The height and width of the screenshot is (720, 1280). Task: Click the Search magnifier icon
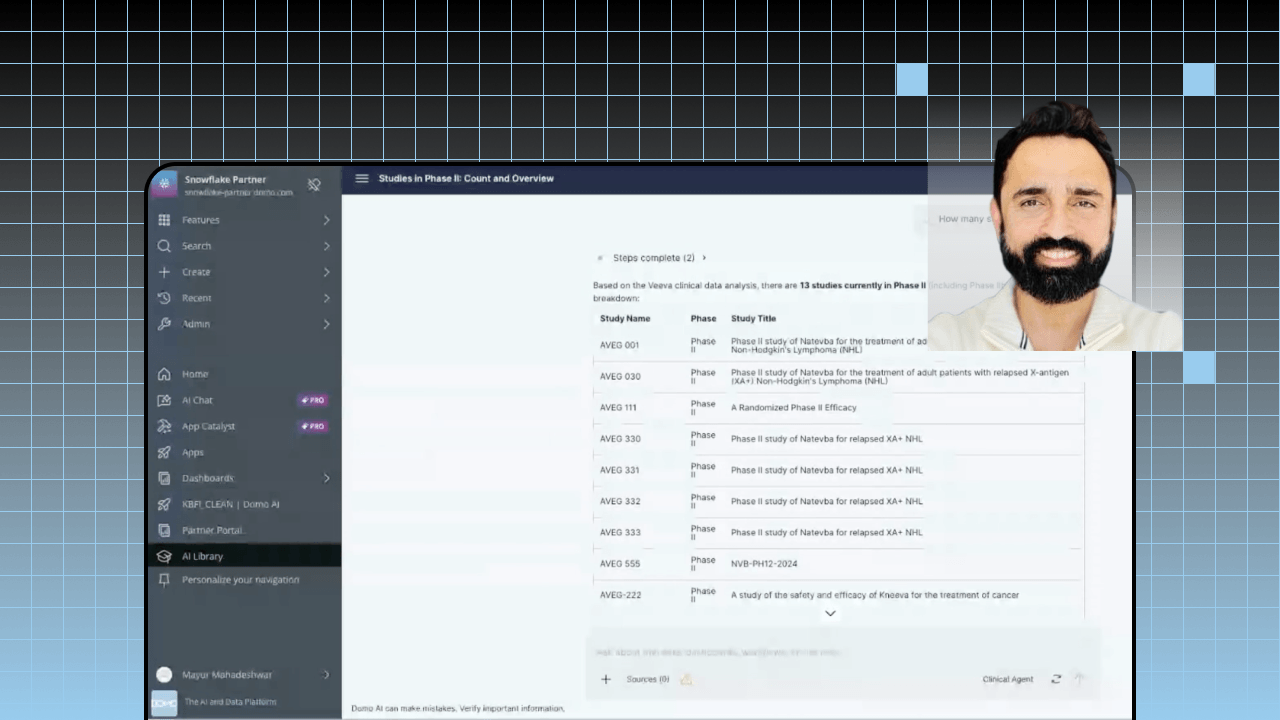point(164,246)
